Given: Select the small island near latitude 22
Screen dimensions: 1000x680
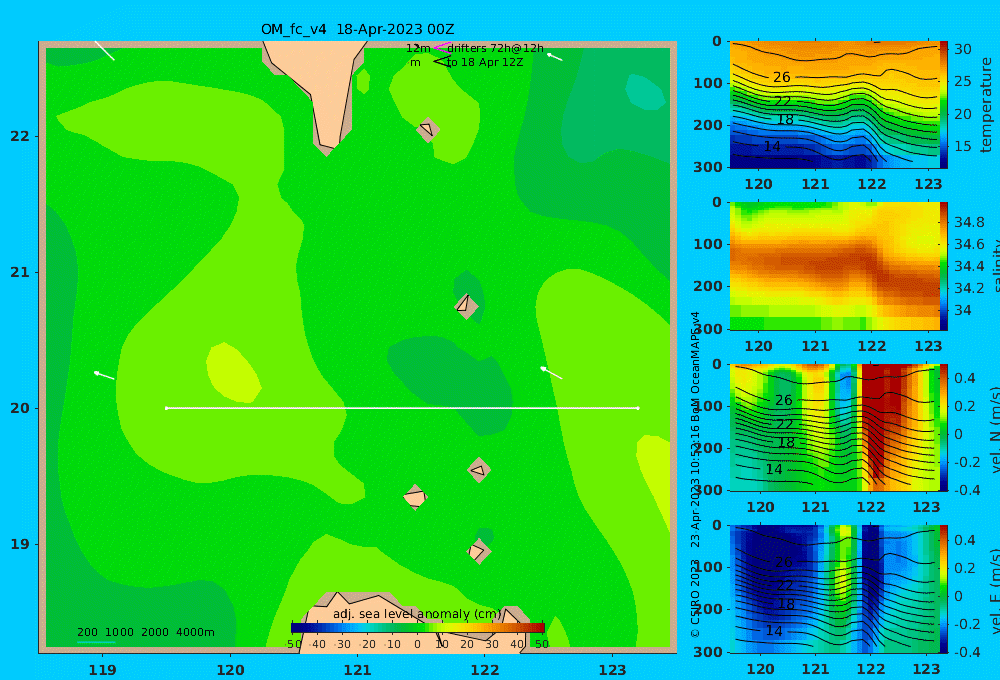Looking at the screenshot, I should [x=427, y=129].
